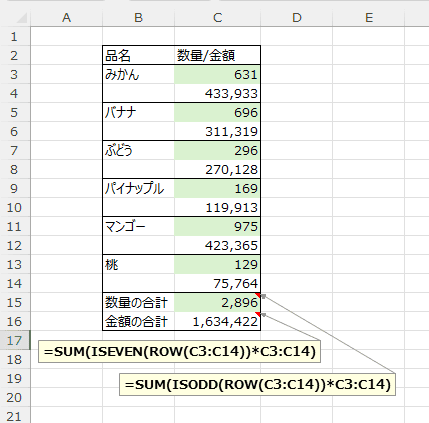Click cell containing 270,128
The height and width of the screenshot is (423, 429).
tap(217, 169)
